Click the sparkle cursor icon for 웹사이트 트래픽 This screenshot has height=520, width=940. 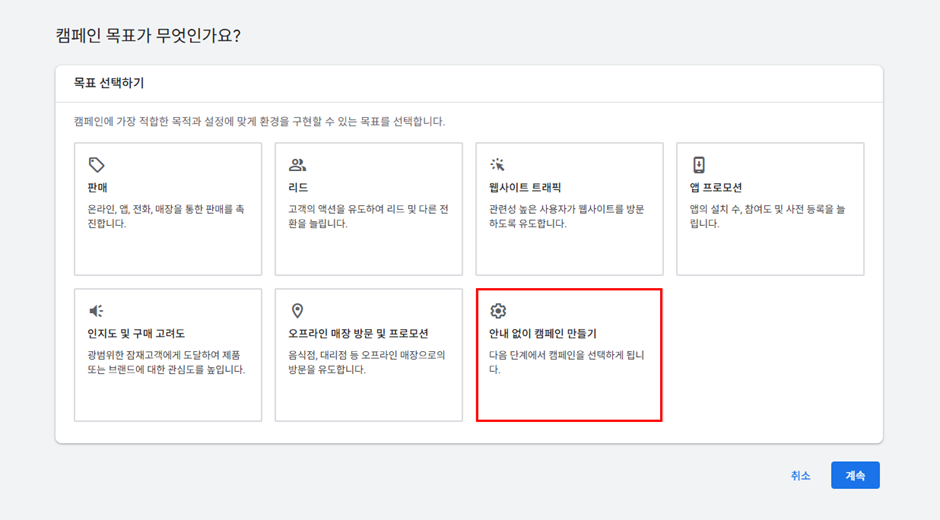[498, 164]
